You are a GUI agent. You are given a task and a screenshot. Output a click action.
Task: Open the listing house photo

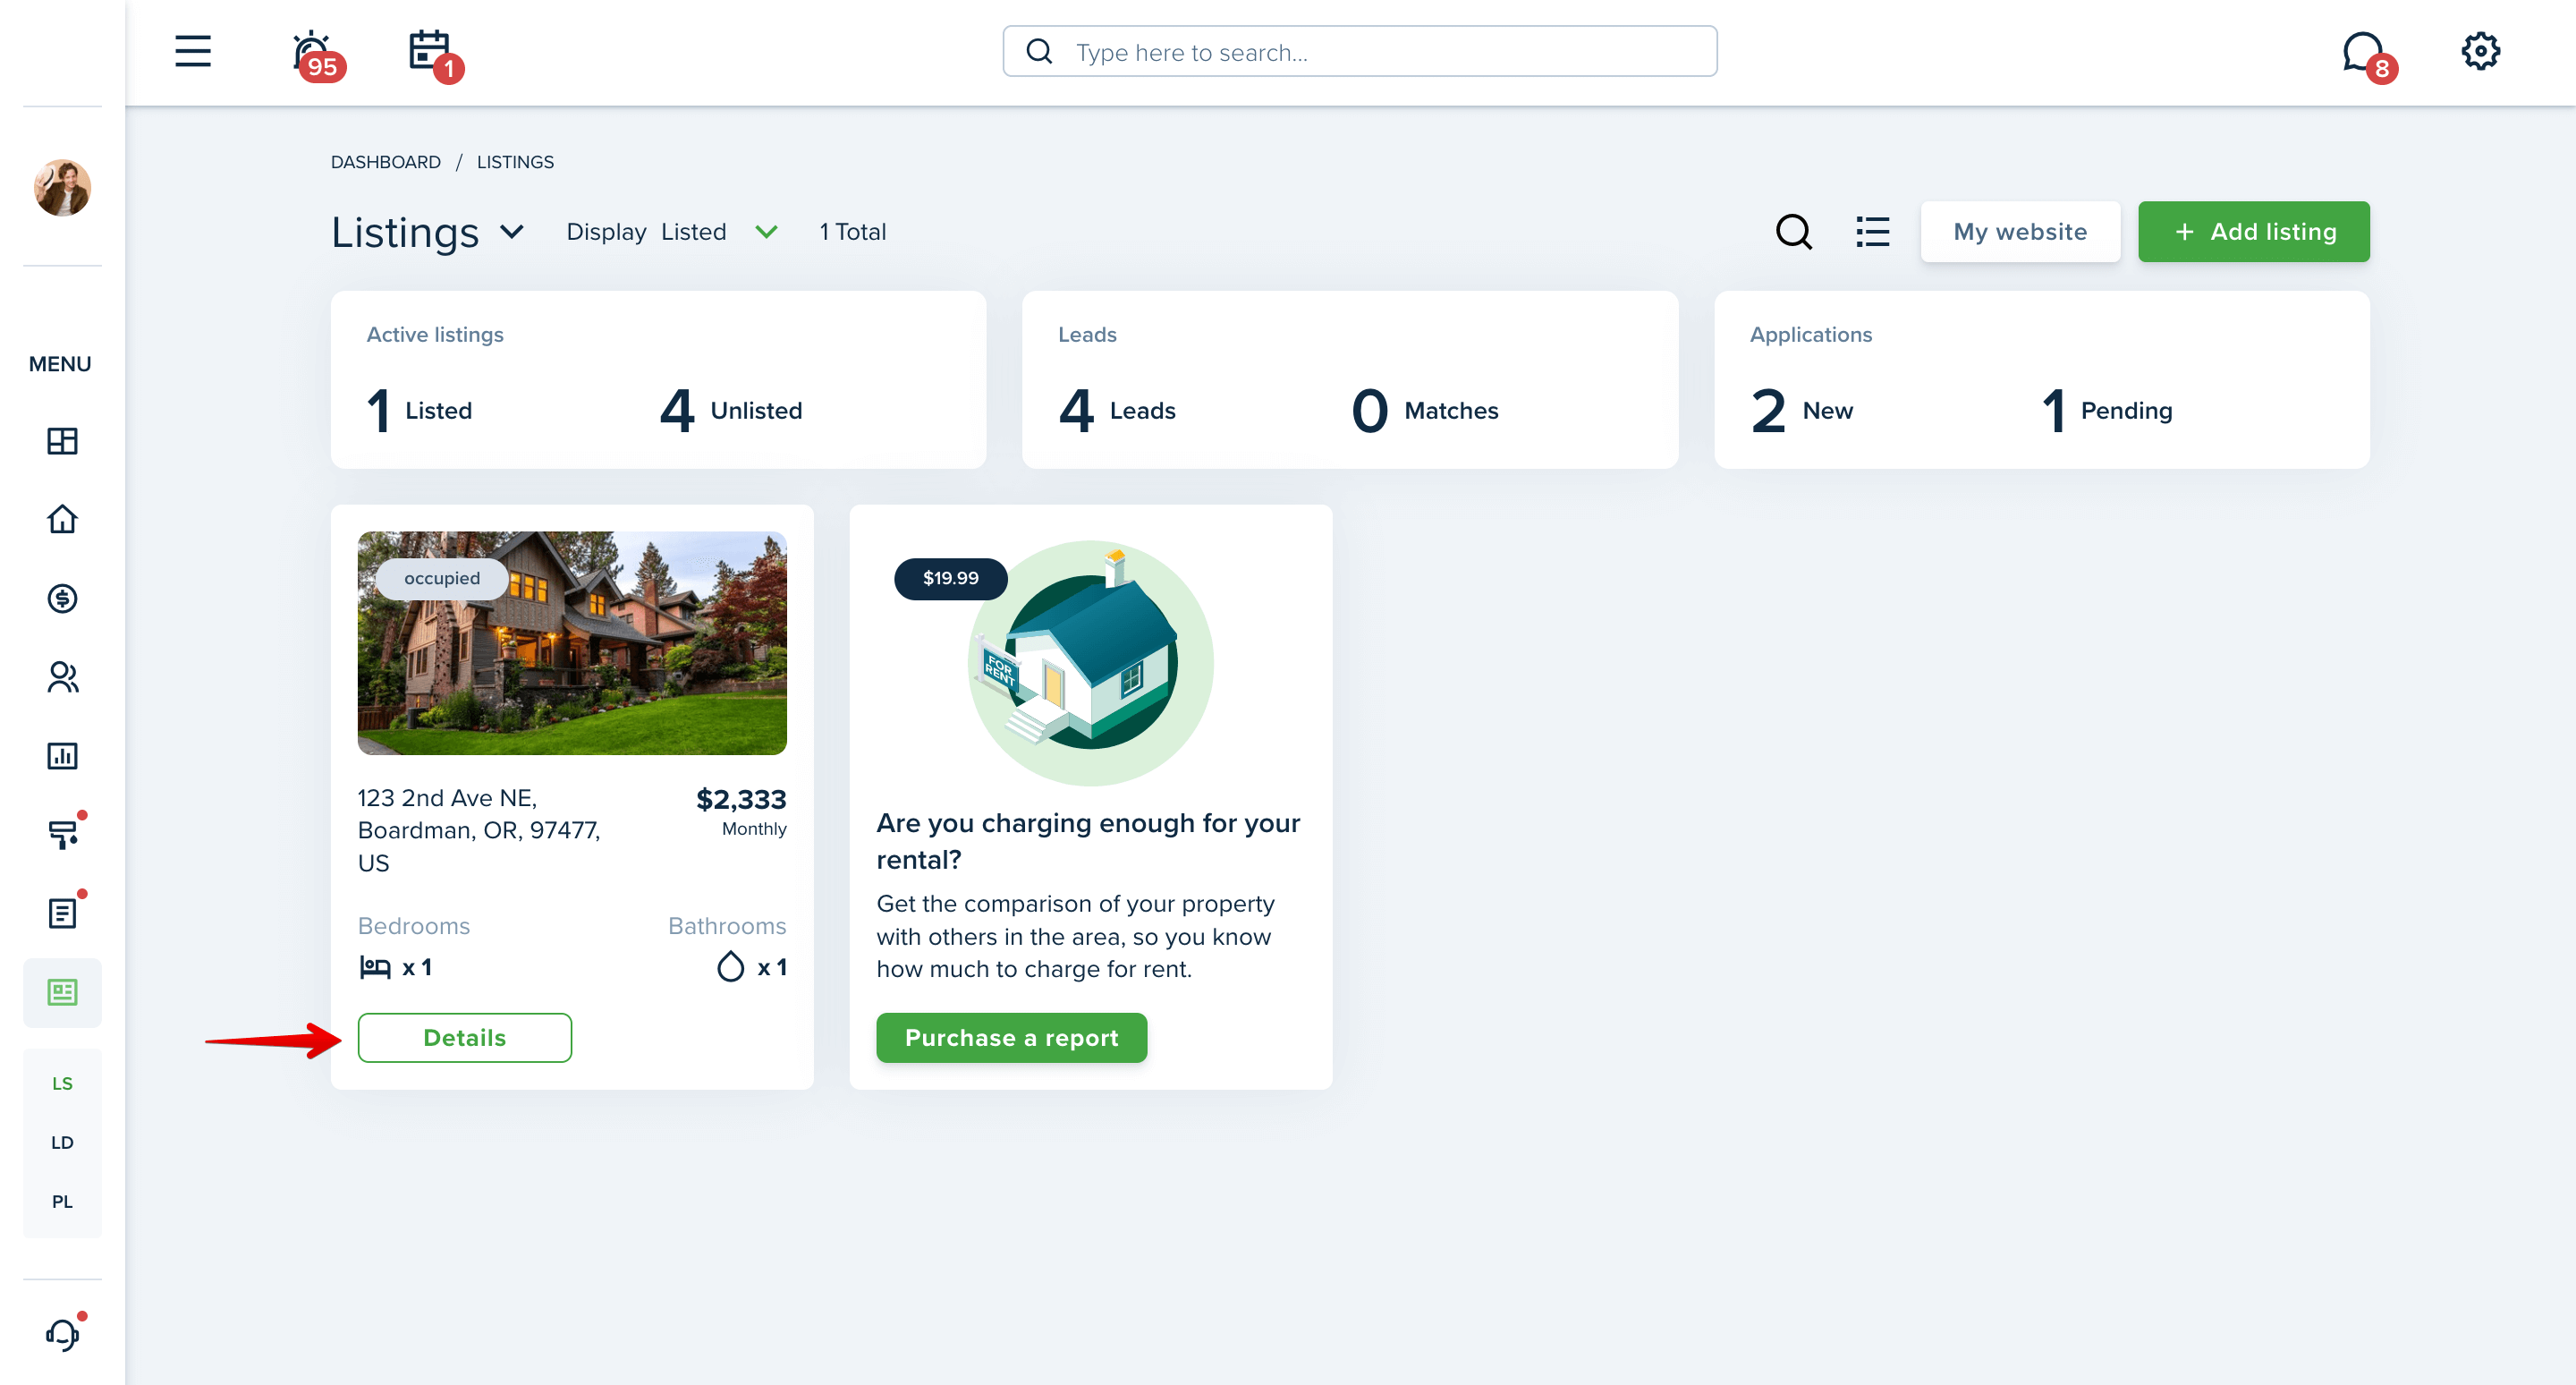572,643
